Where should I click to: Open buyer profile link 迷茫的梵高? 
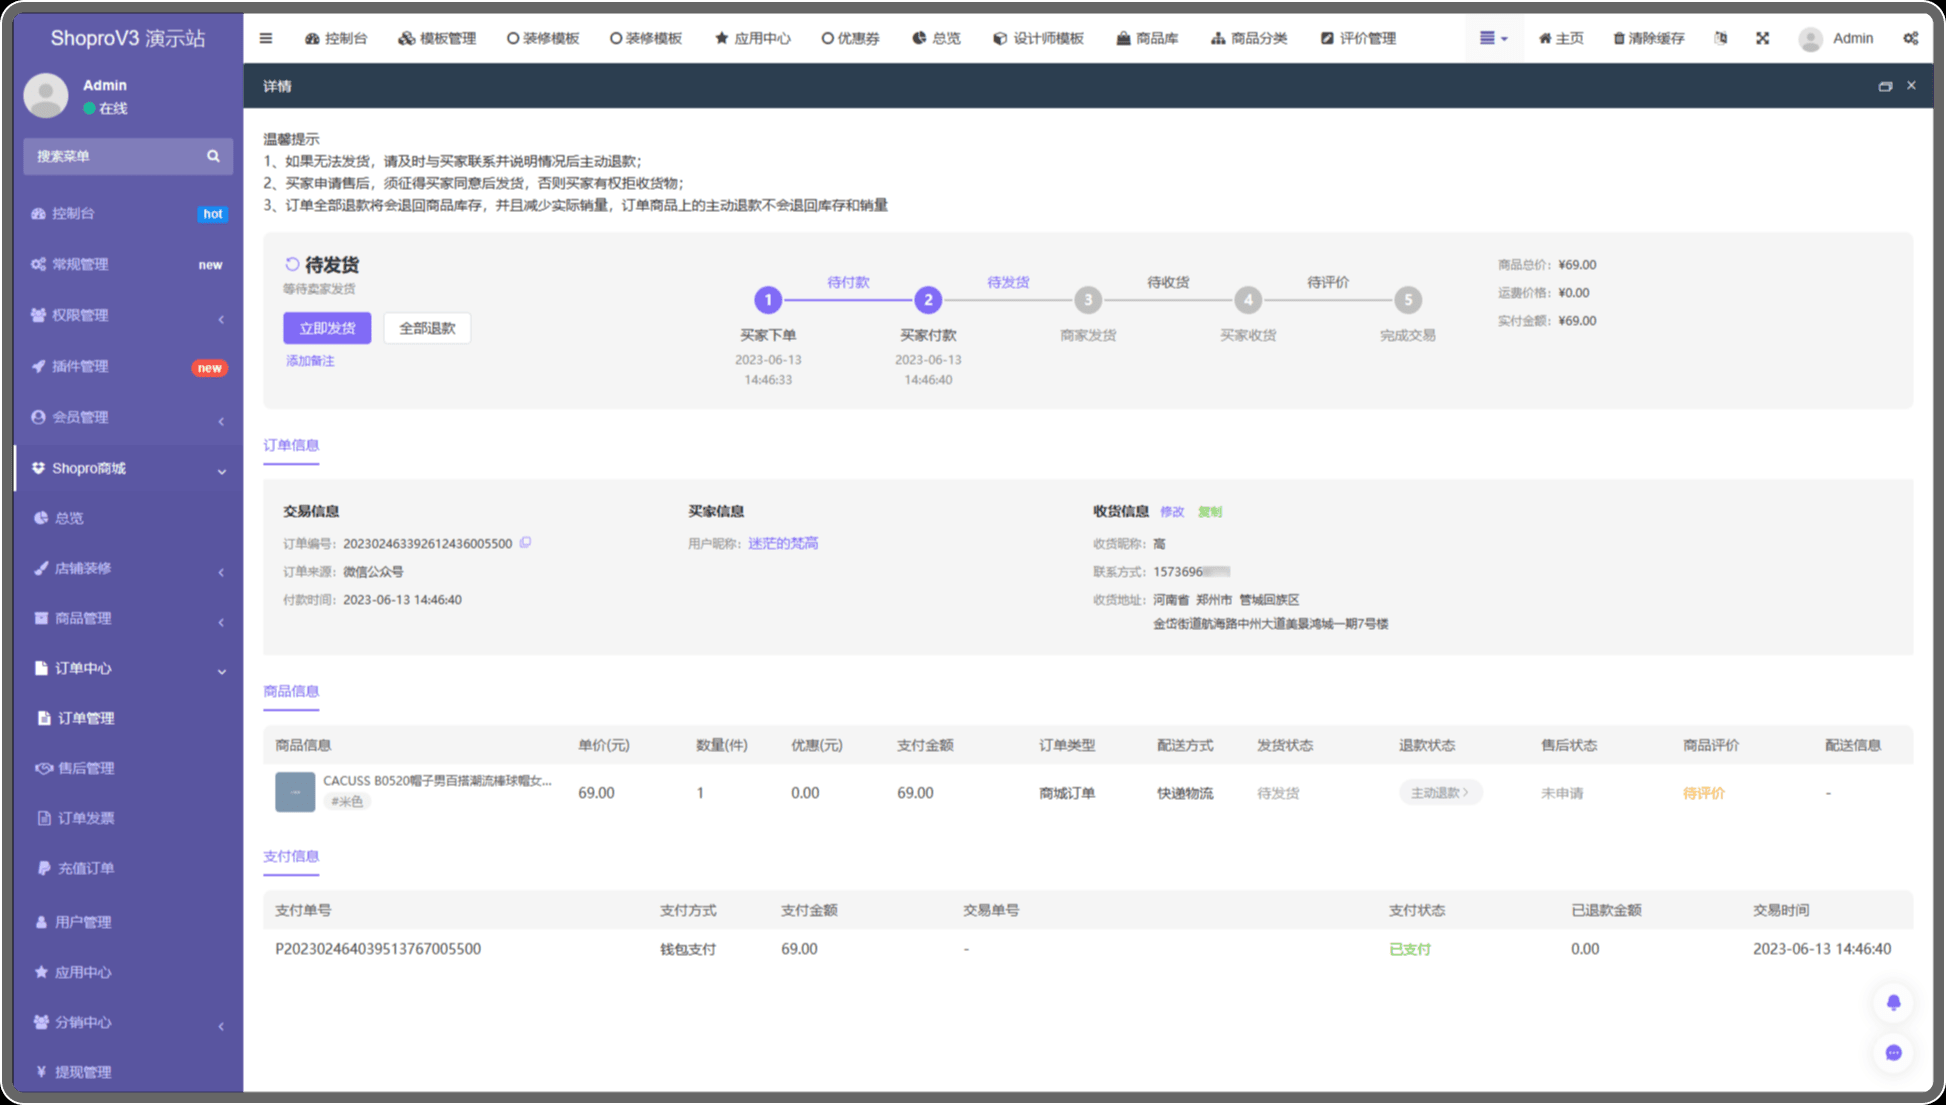[783, 543]
